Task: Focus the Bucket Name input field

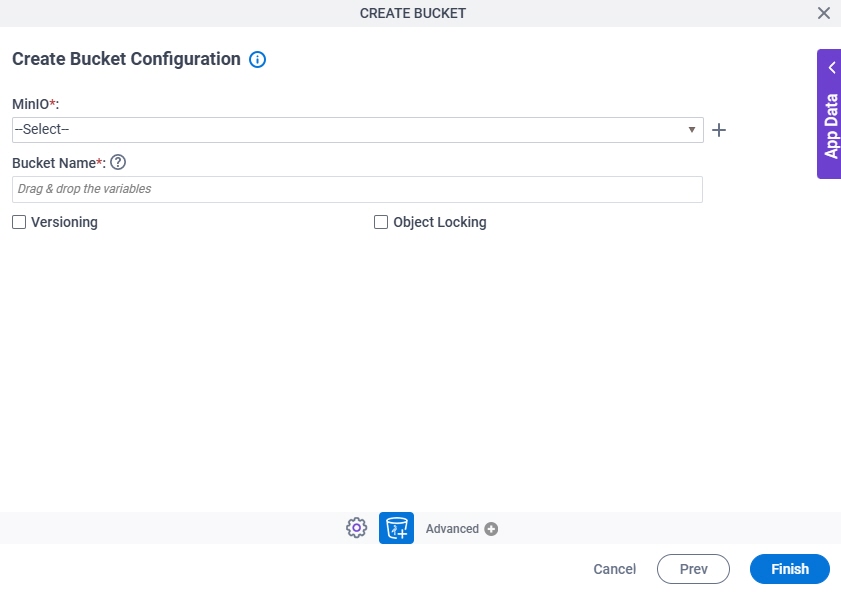Action: (357, 189)
